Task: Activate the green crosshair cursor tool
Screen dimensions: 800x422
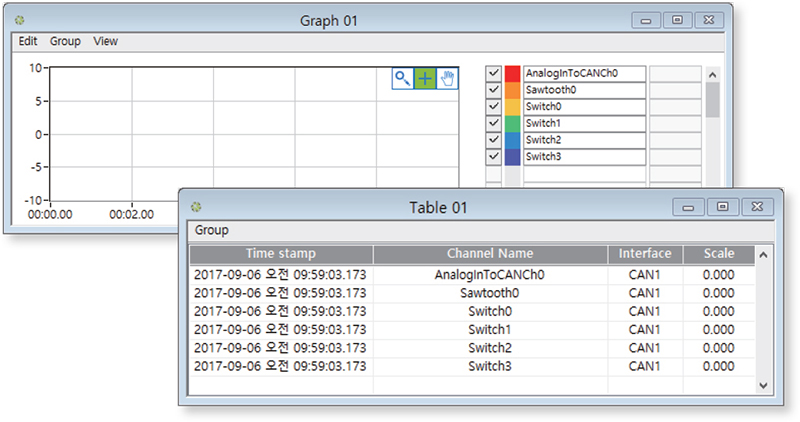Action: coord(425,79)
